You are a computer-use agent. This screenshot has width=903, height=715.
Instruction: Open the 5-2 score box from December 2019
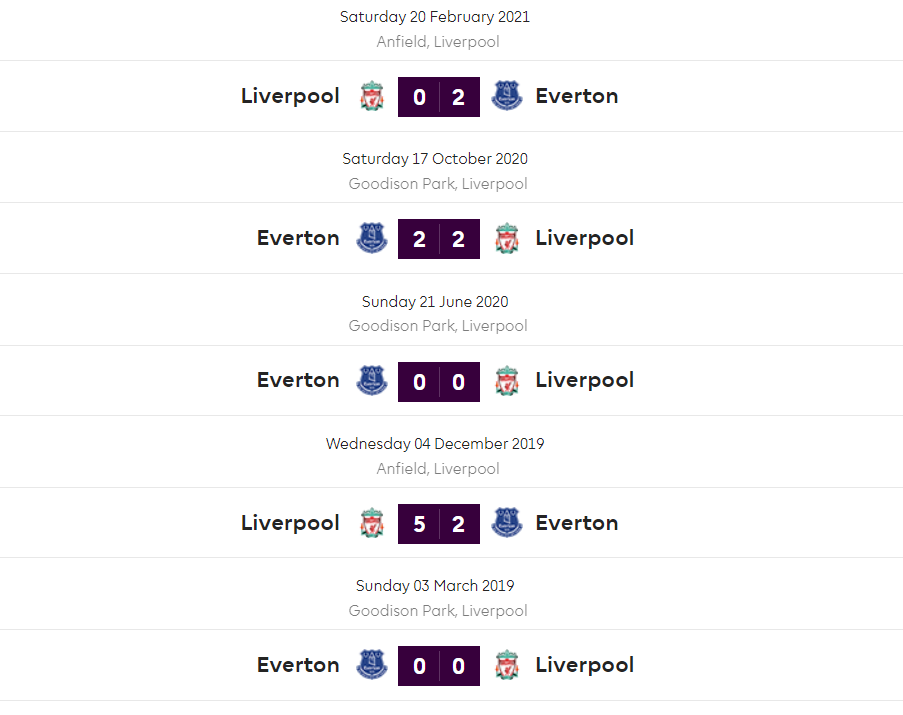[439, 524]
